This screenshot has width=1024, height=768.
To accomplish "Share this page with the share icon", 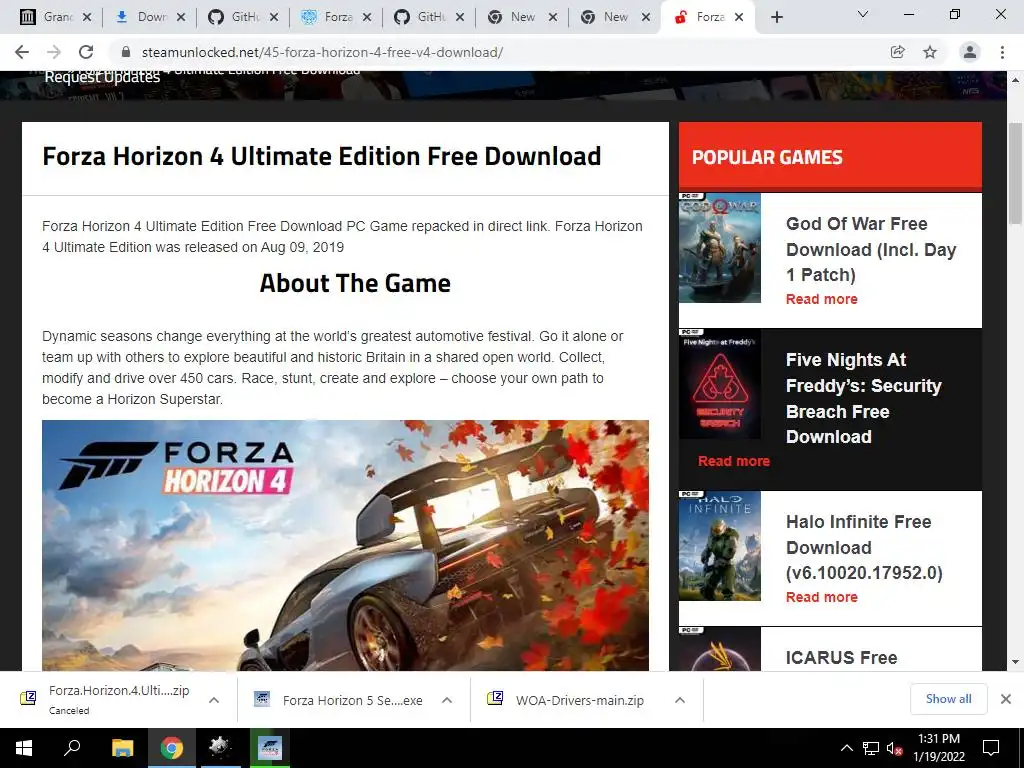I will coord(898,52).
